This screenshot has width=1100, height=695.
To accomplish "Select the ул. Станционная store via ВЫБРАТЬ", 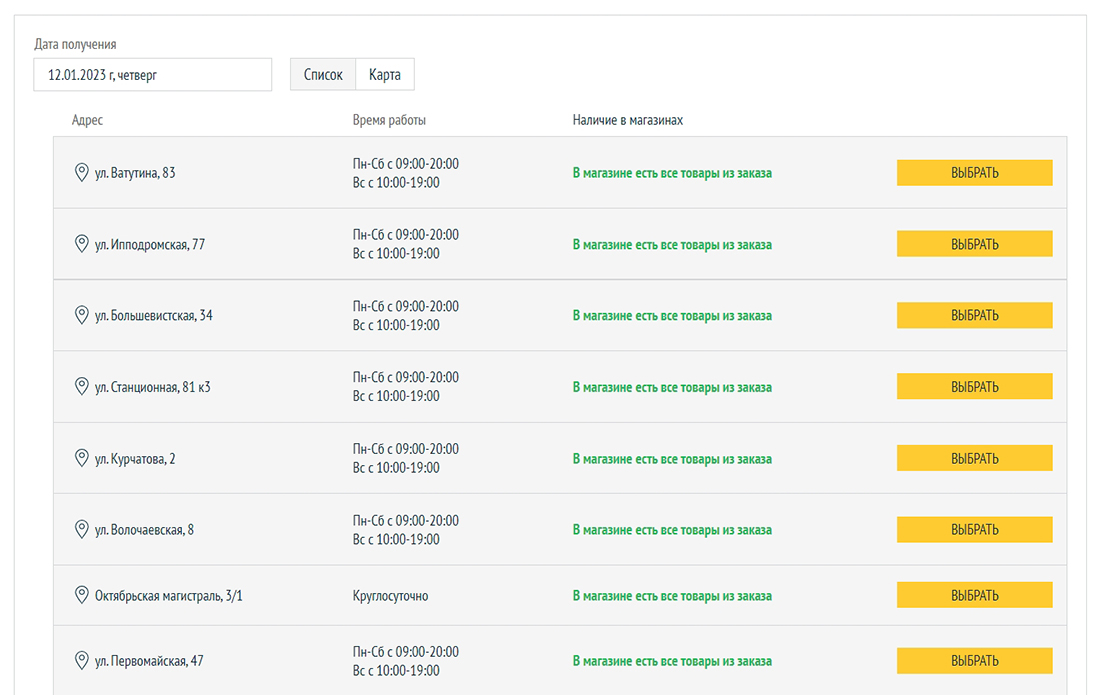I will [974, 387].
